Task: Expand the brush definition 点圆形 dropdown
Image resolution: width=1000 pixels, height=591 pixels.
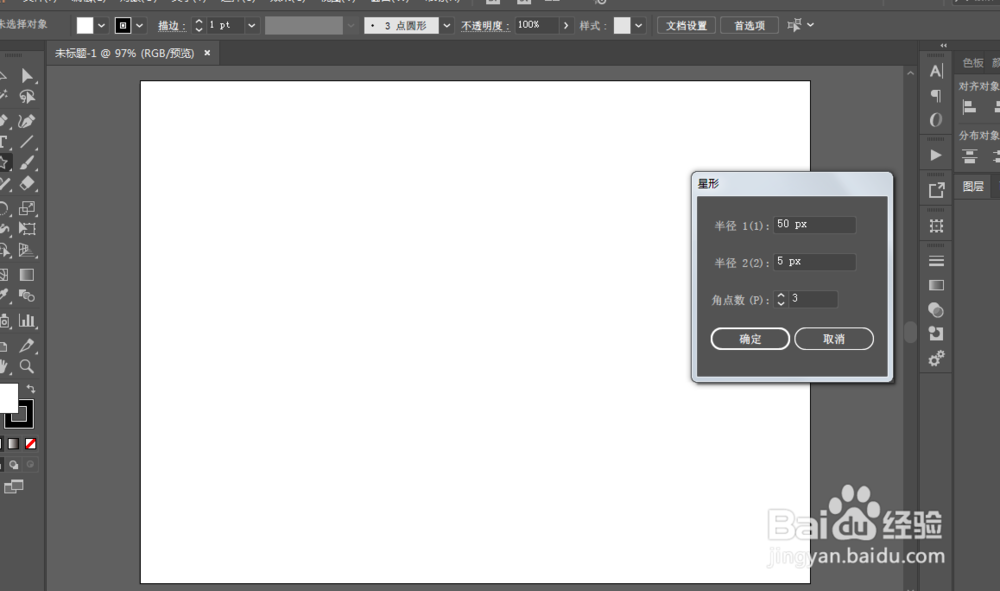Action: tap(445, 25)
